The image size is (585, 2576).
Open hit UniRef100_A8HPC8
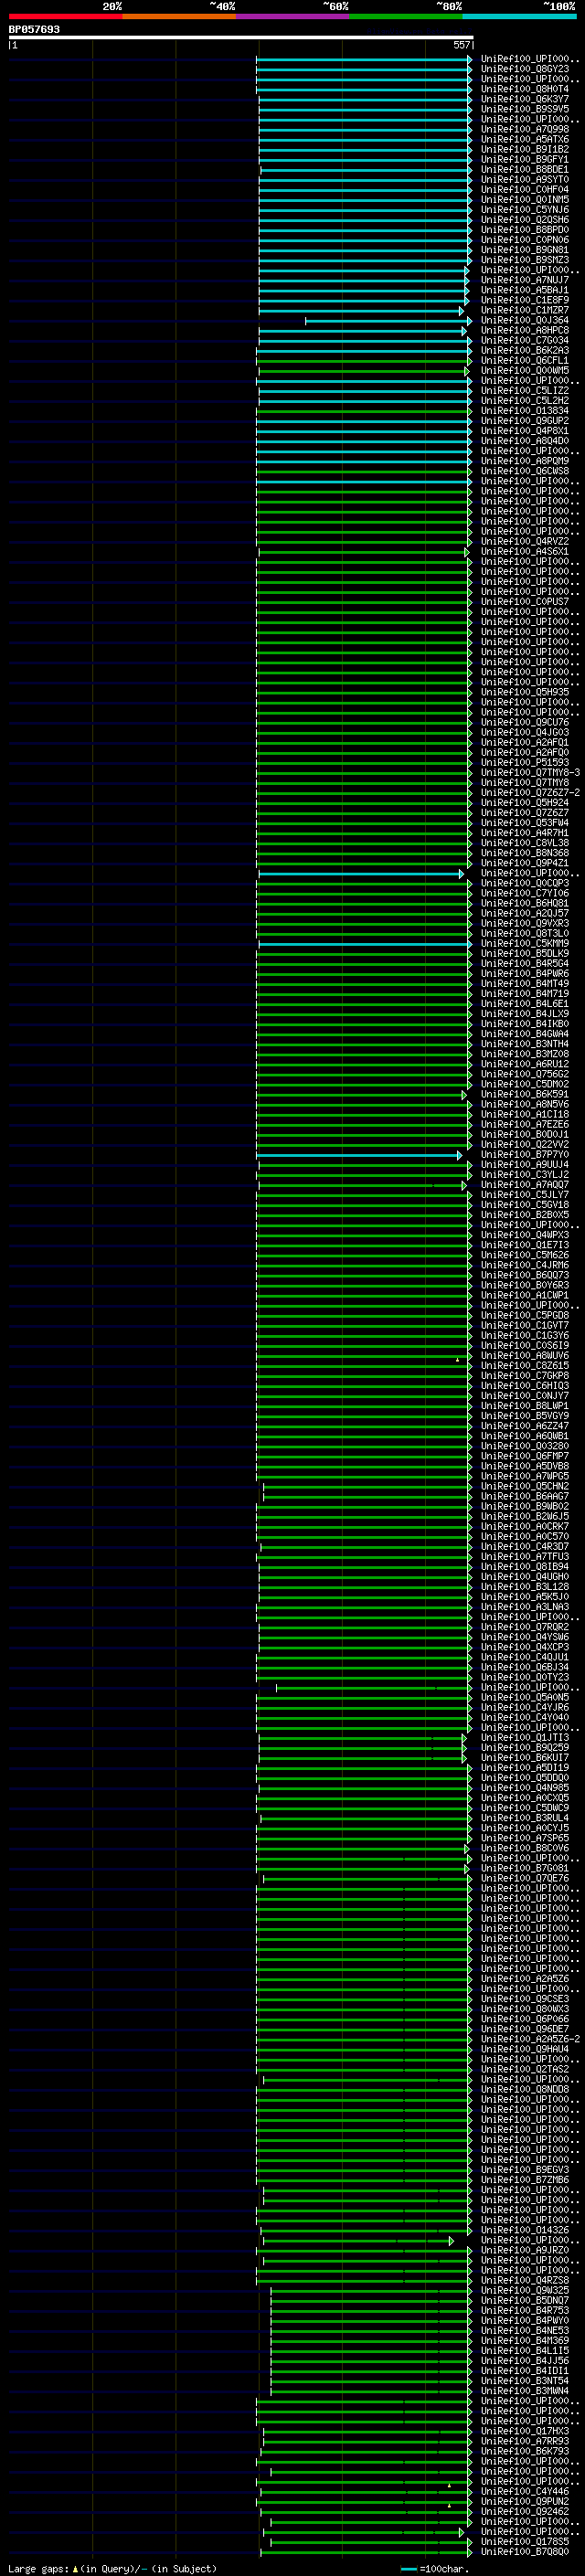pyautogui.click(x=525, y=330)
